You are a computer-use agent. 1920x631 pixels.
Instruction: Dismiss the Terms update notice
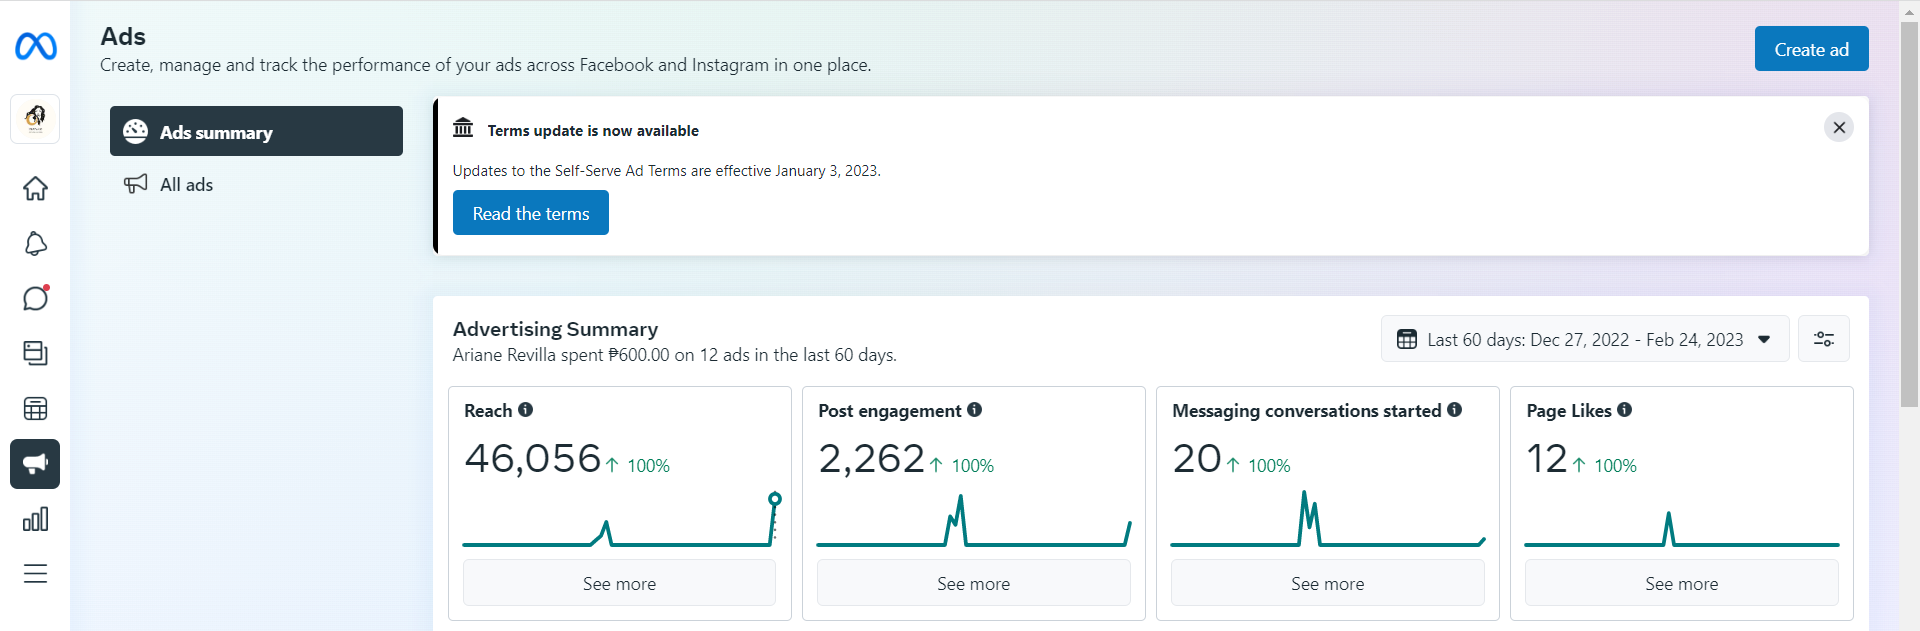coord(1838,127)
